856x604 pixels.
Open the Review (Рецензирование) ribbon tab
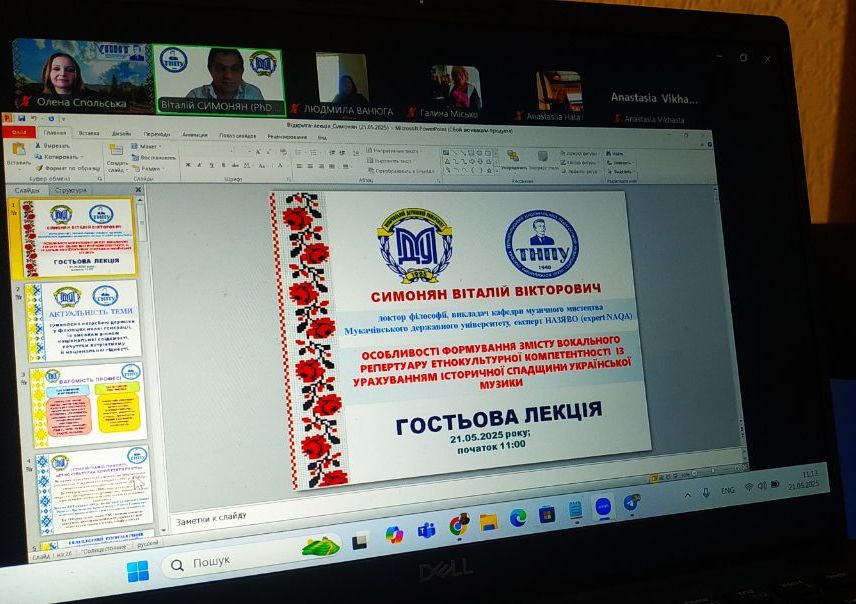point(287,137)
